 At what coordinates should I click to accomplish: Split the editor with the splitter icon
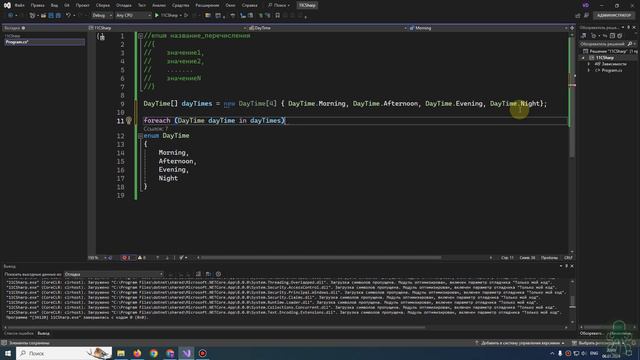click(572, 28)
